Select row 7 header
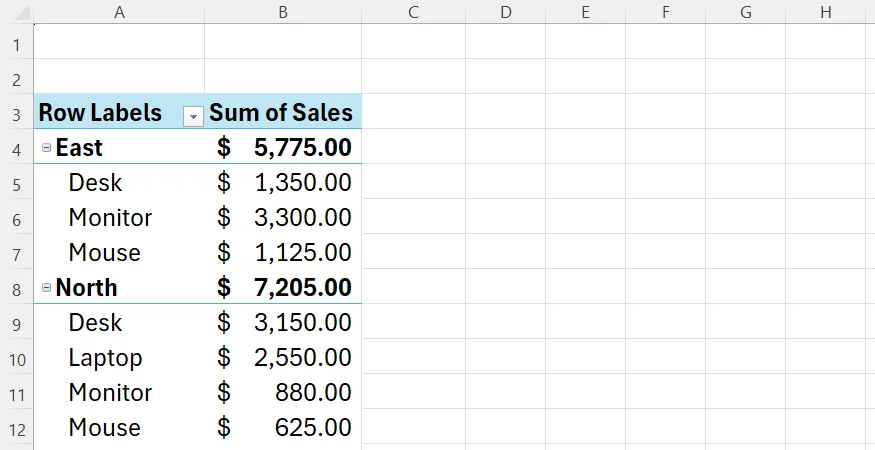Image resolution: width=875 pixels, height=450 pixels. [17, 251]
